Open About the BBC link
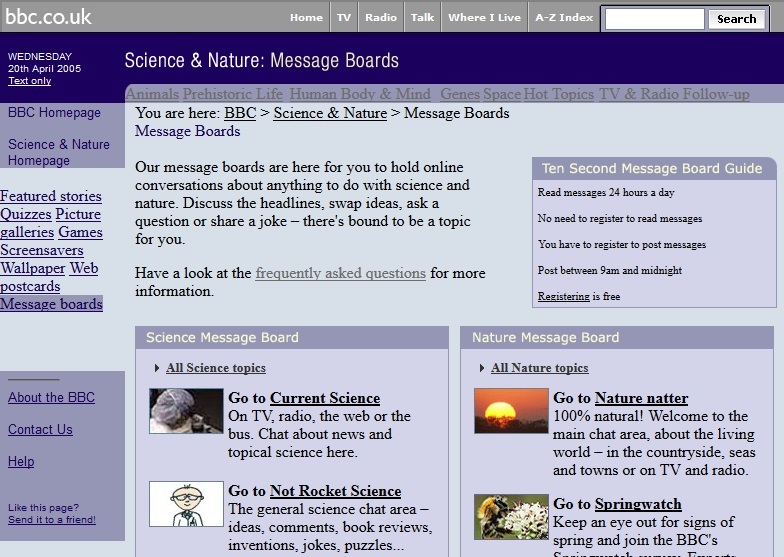This screenshot has width=784, height=557. pos(51,398)
